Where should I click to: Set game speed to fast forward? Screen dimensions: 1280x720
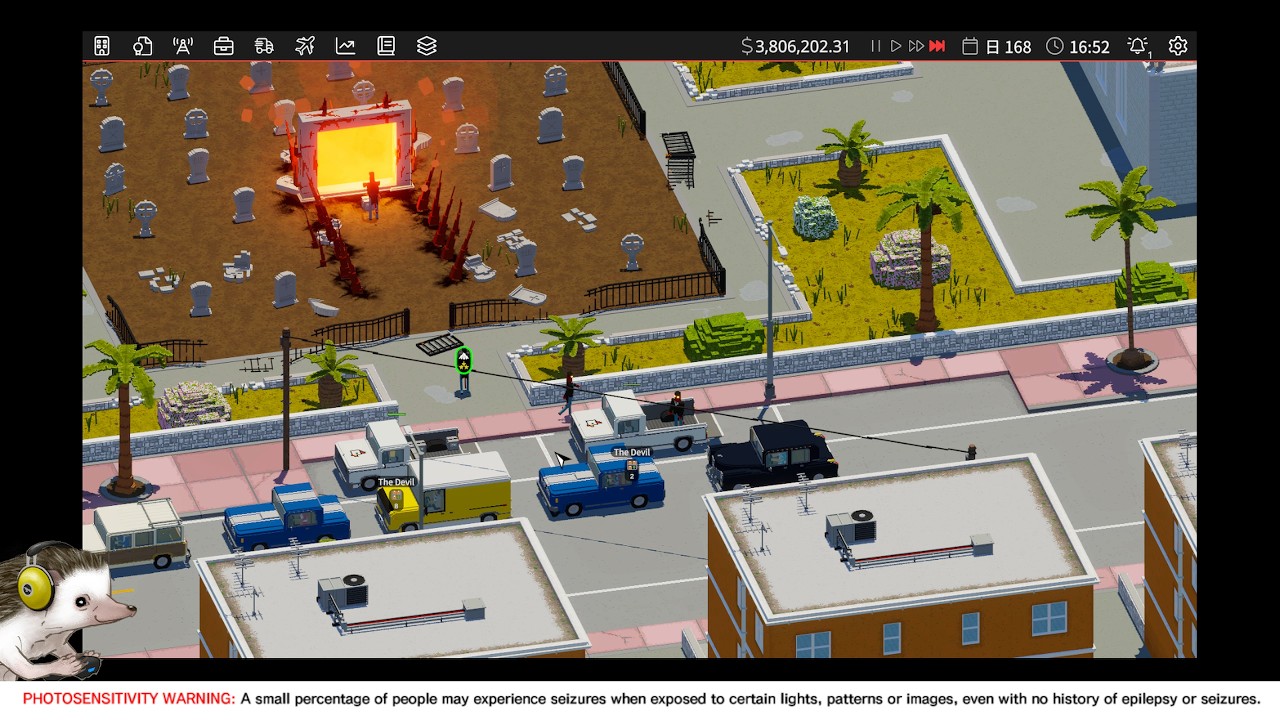(x=916, y=46)
